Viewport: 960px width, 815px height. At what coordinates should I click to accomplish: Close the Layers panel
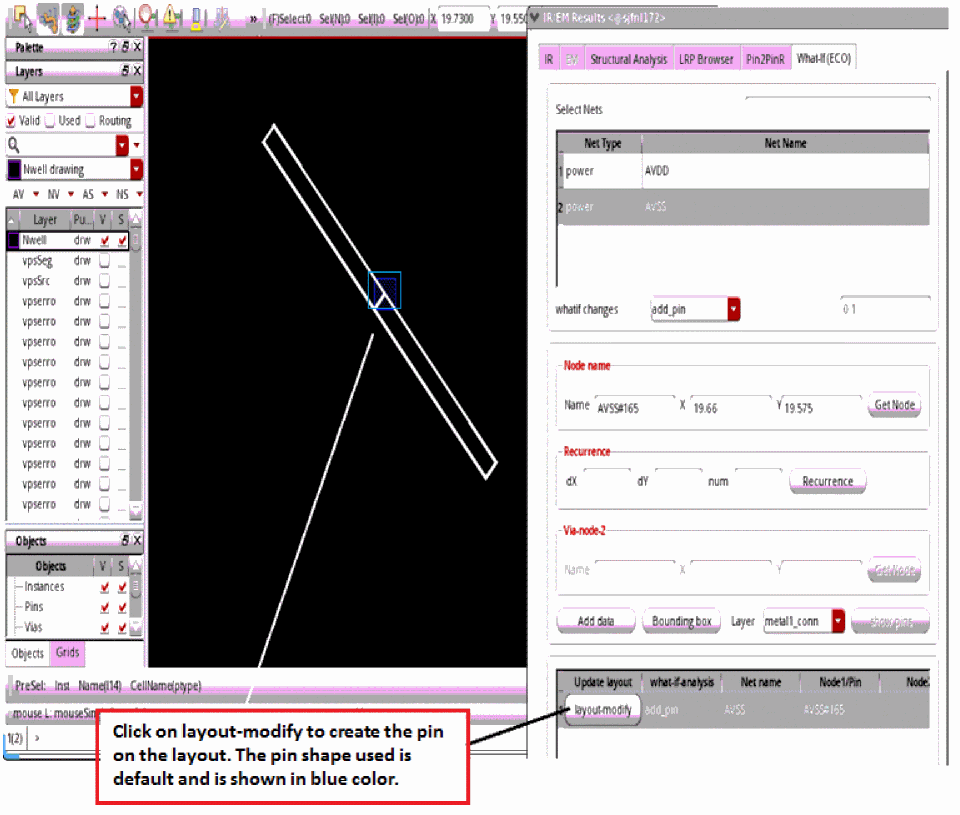[x=137, y=72]
